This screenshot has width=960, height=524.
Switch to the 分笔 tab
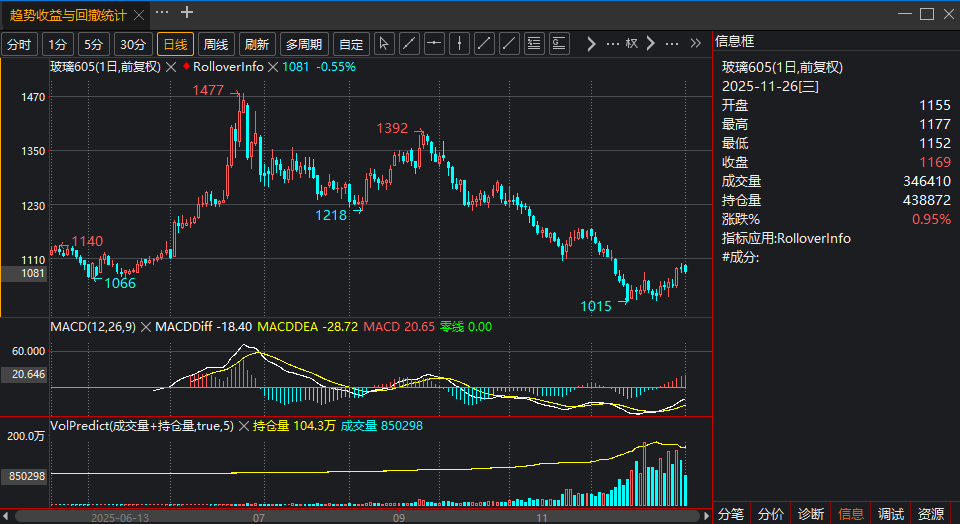(x=731, y=514)
